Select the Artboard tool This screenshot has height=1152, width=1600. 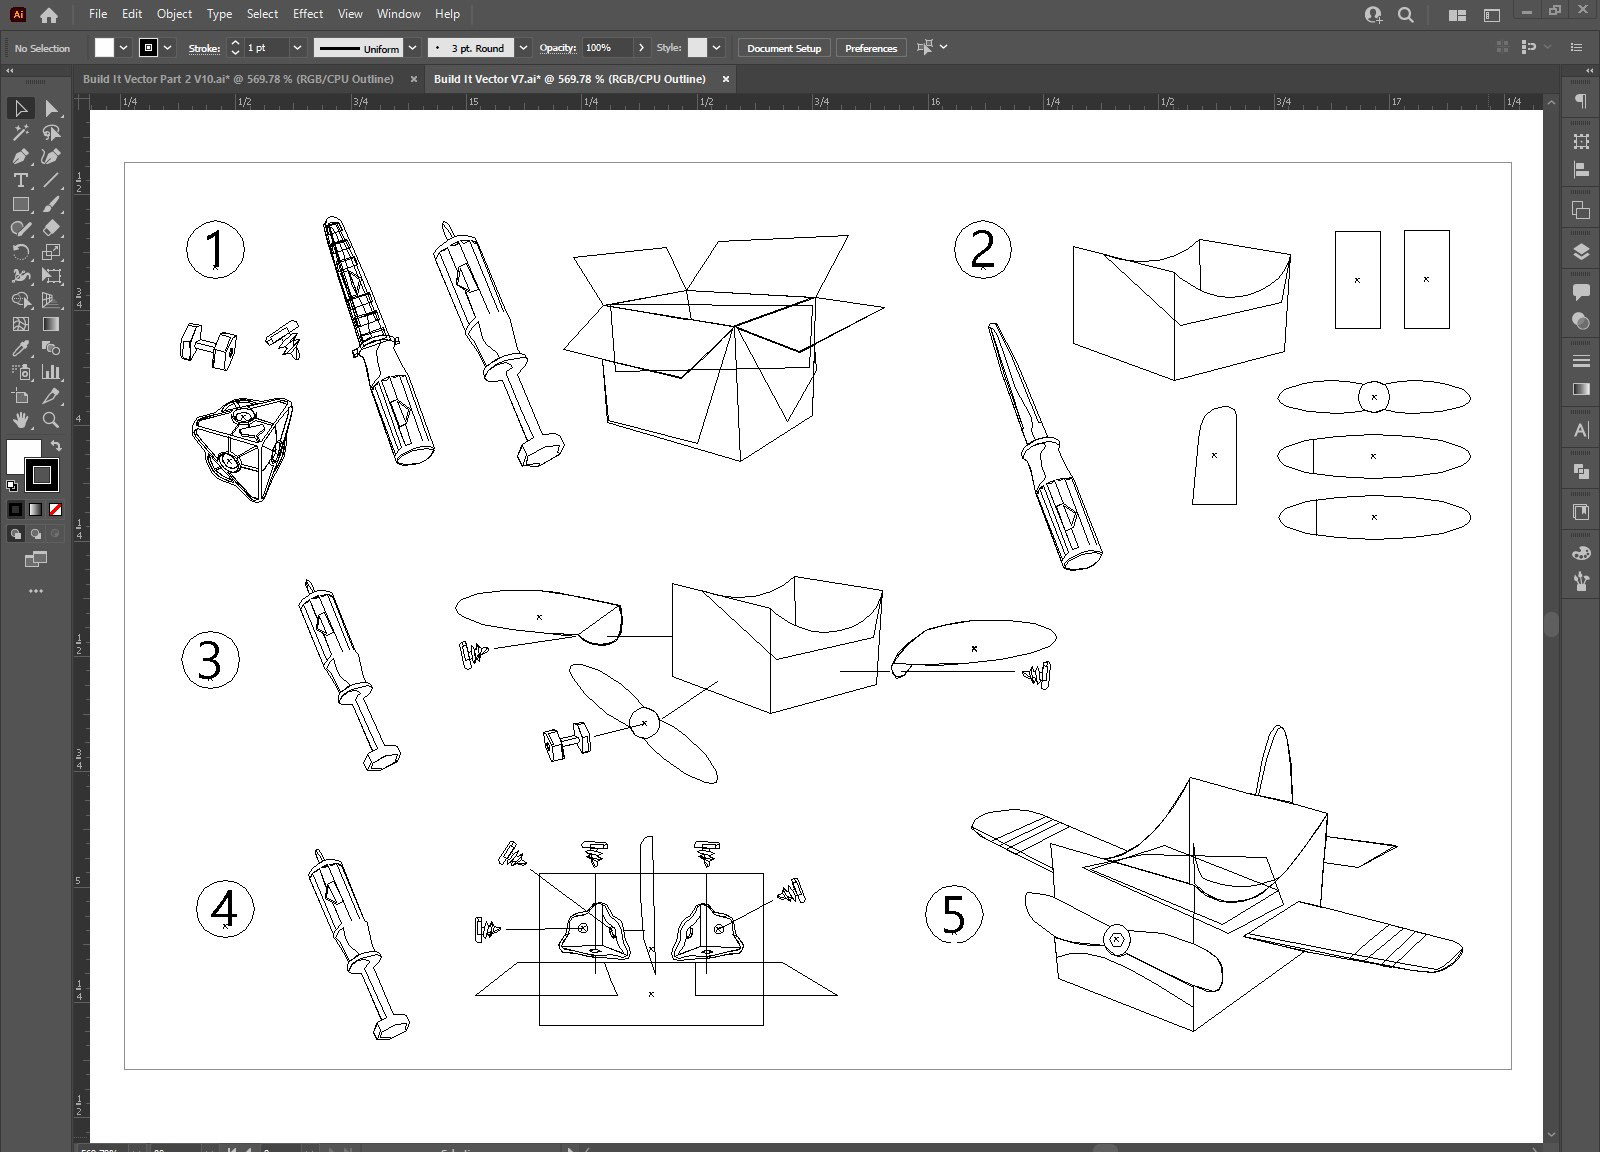coord(20,396)
